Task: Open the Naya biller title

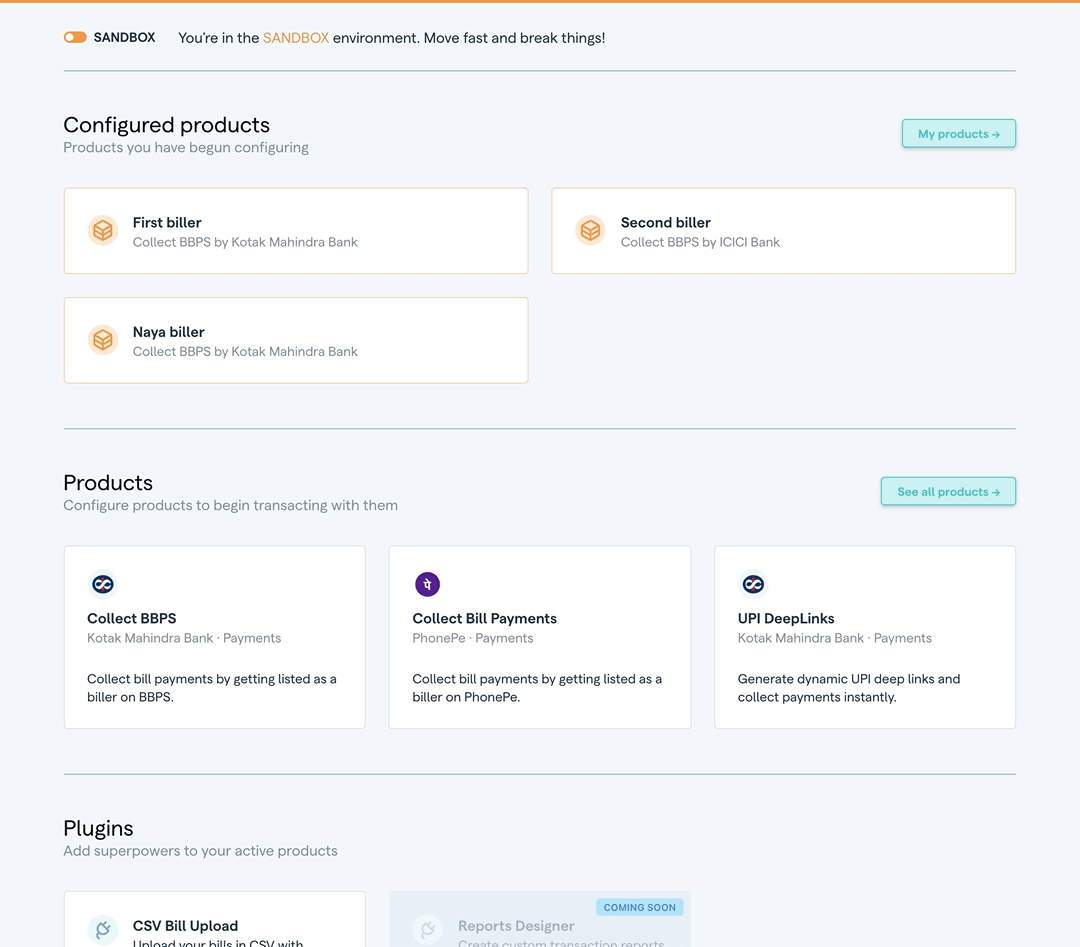Action: (168, 332)
